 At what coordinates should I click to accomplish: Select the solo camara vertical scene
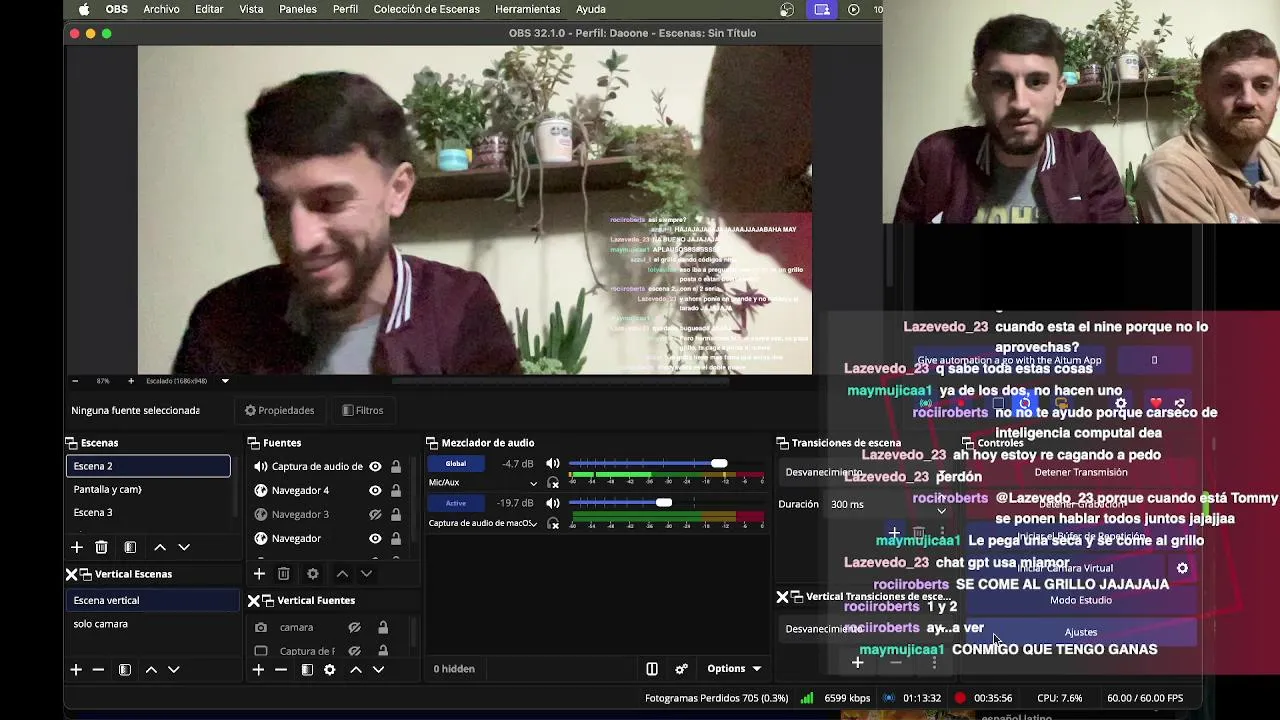point(154,624)
